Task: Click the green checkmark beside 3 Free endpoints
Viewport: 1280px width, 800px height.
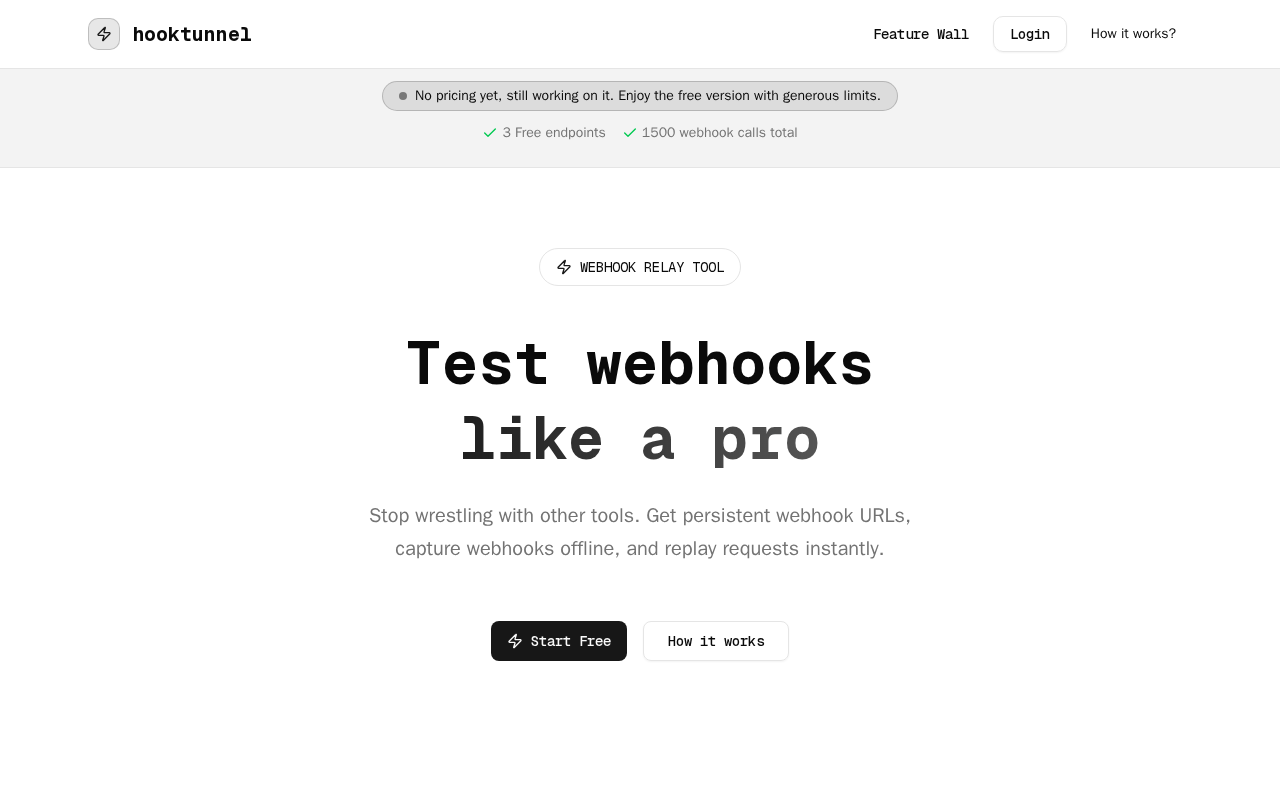Action: 490,133
